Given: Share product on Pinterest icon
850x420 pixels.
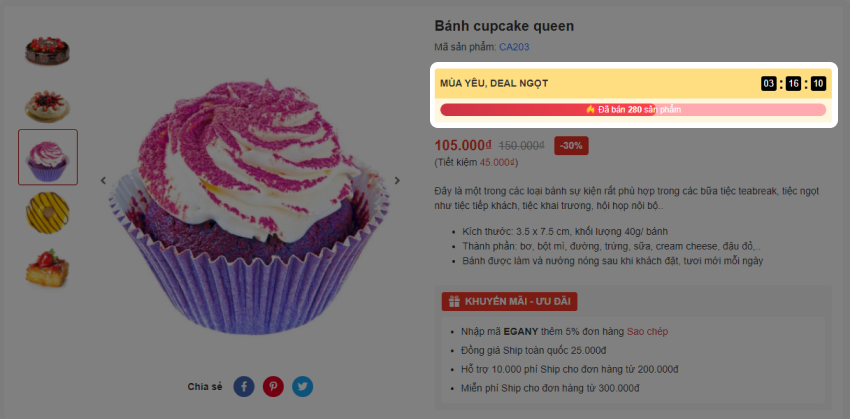Looking at the screenshot, I should click(x=273, y=387).
